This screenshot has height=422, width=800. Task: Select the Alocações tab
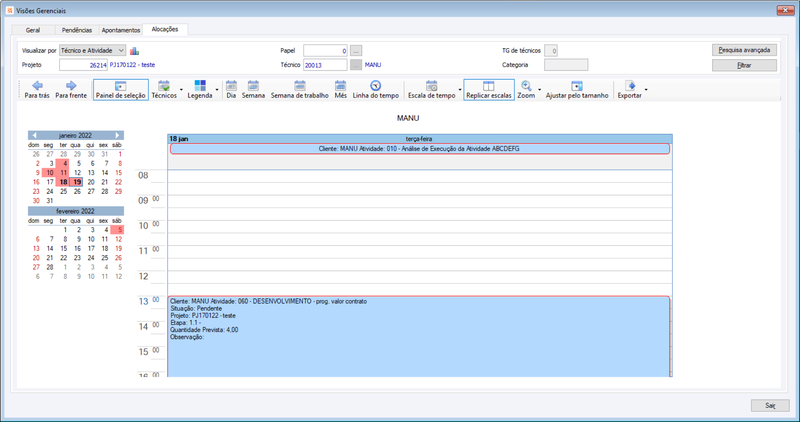pyautogui.click(x=165, y=29)
